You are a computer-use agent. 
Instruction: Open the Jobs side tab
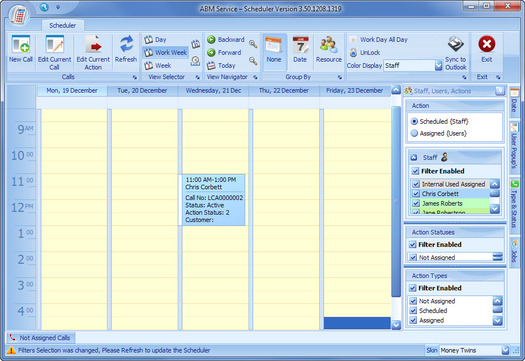tap(514, 252)
